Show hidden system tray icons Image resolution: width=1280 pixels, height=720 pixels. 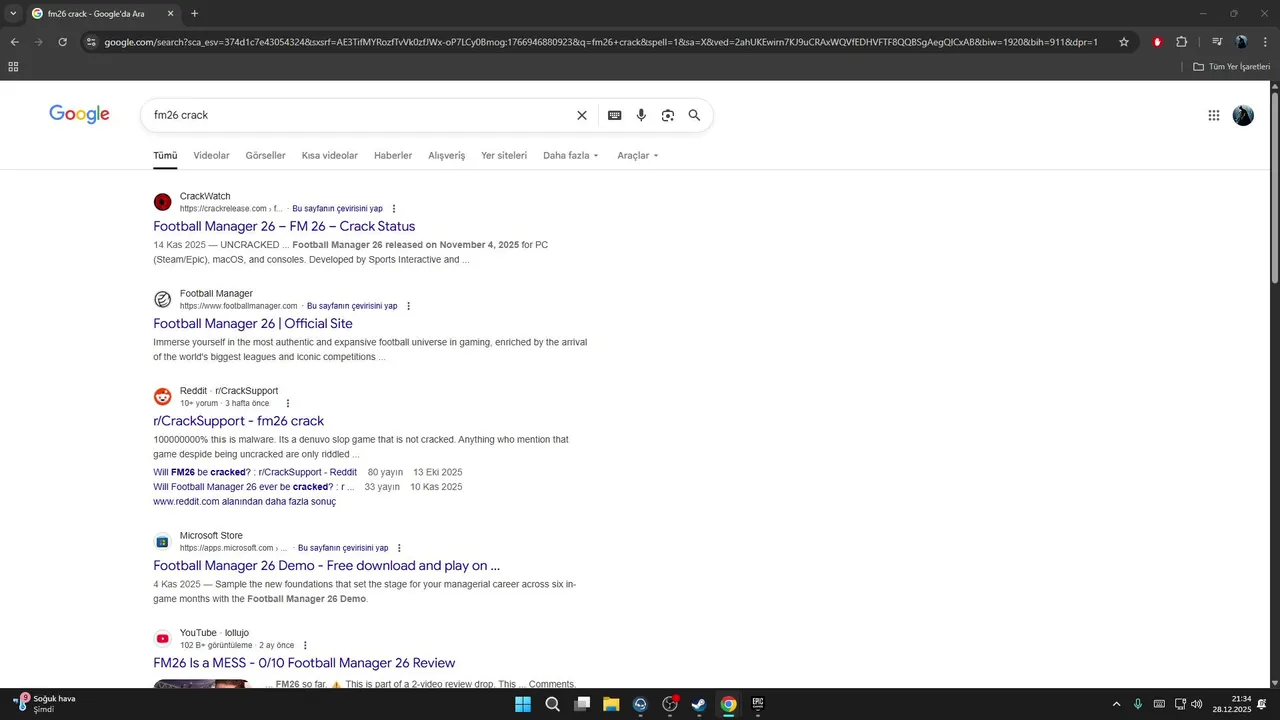1116,704
